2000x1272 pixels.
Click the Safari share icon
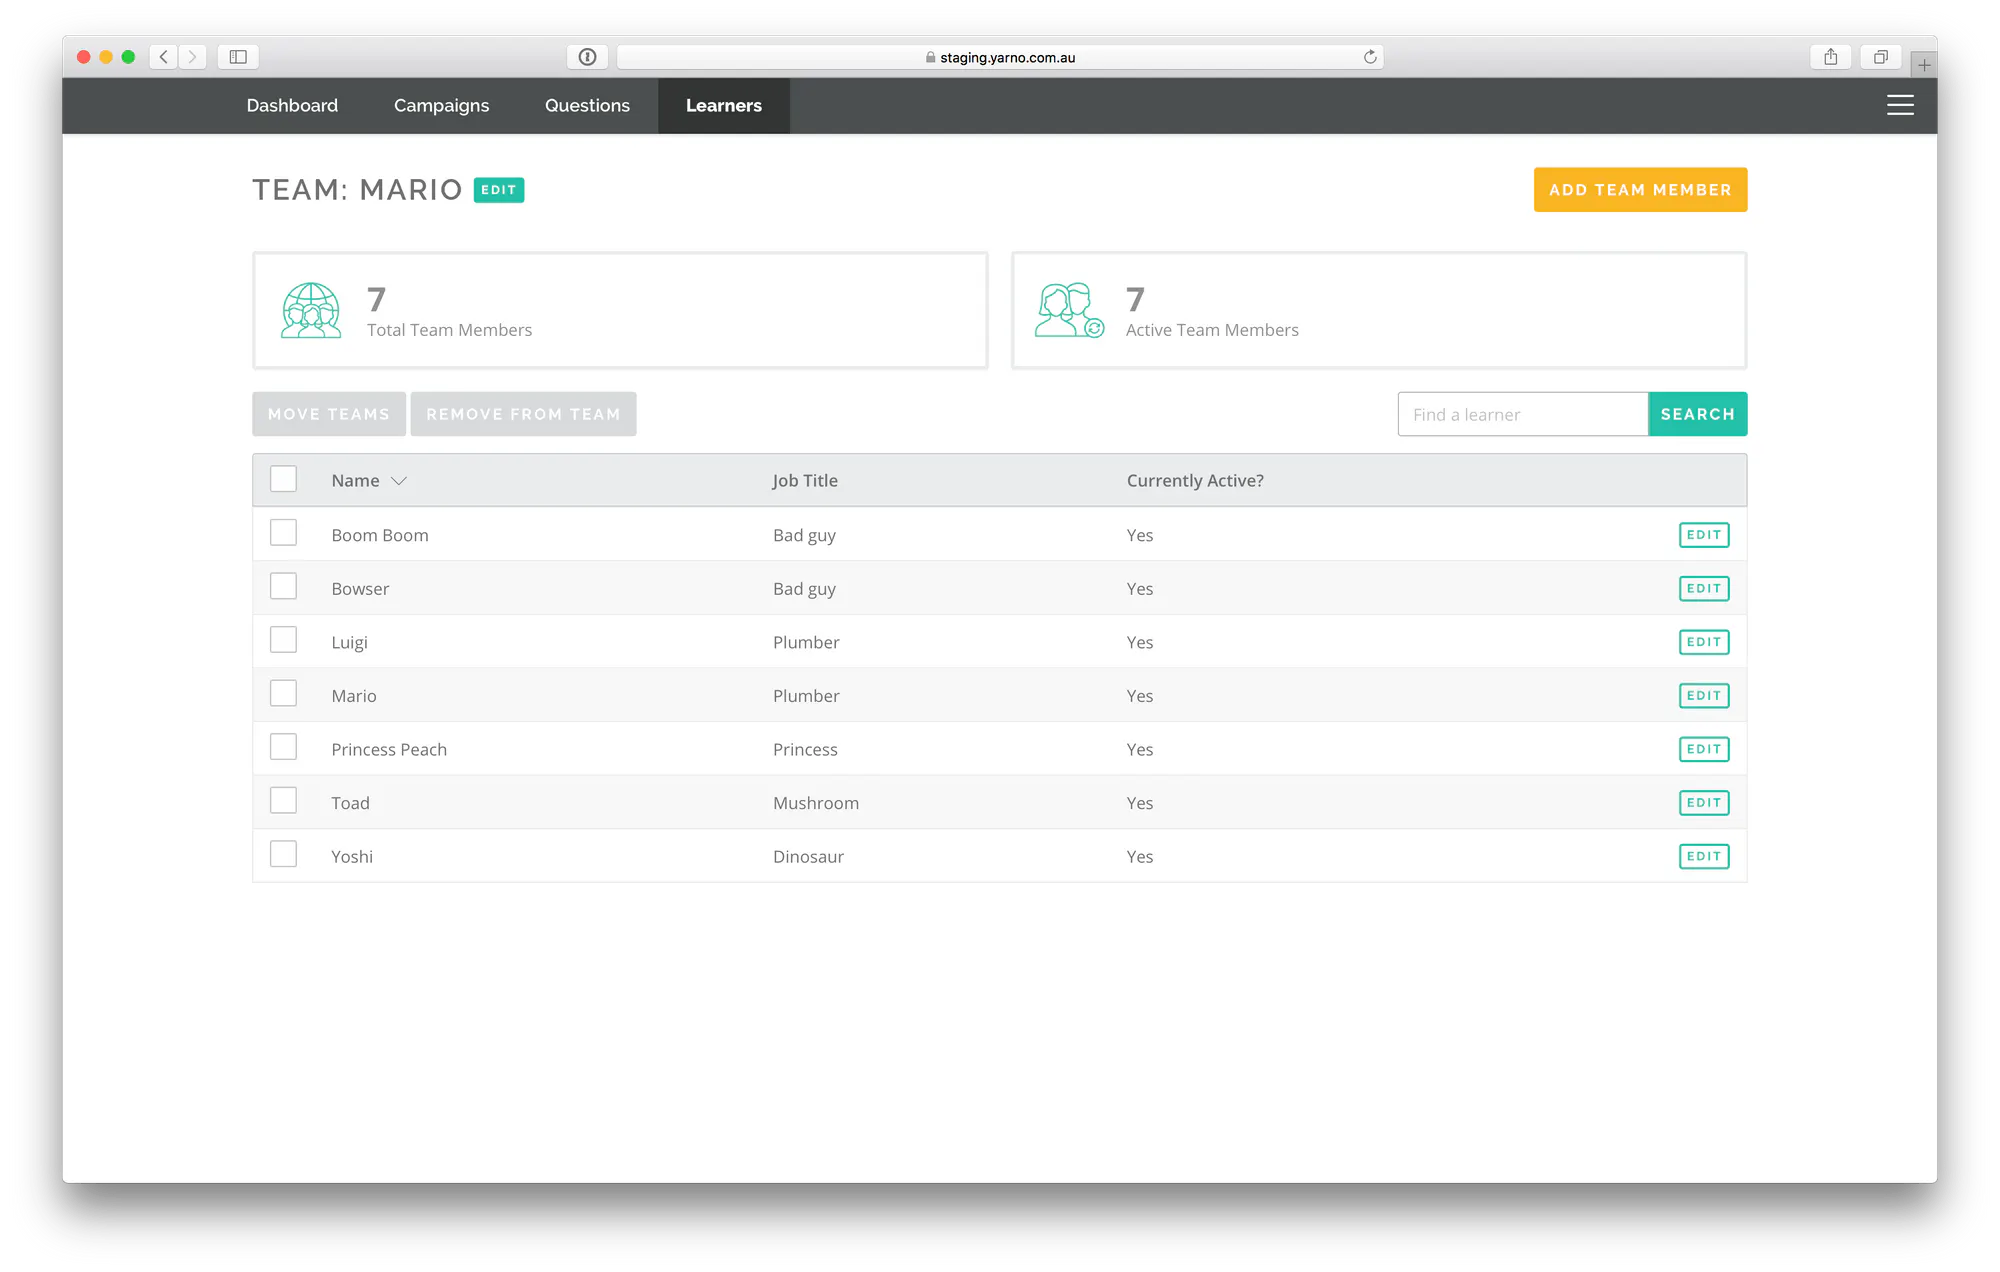[1830, 57]
